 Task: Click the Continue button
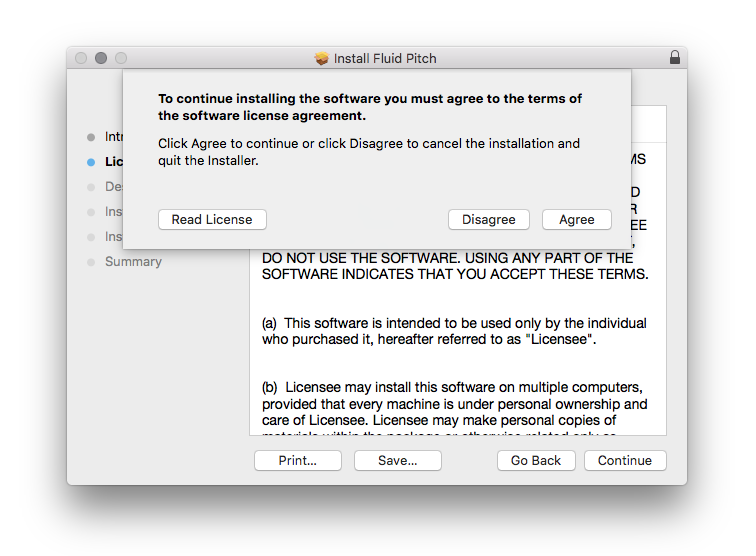625,461
